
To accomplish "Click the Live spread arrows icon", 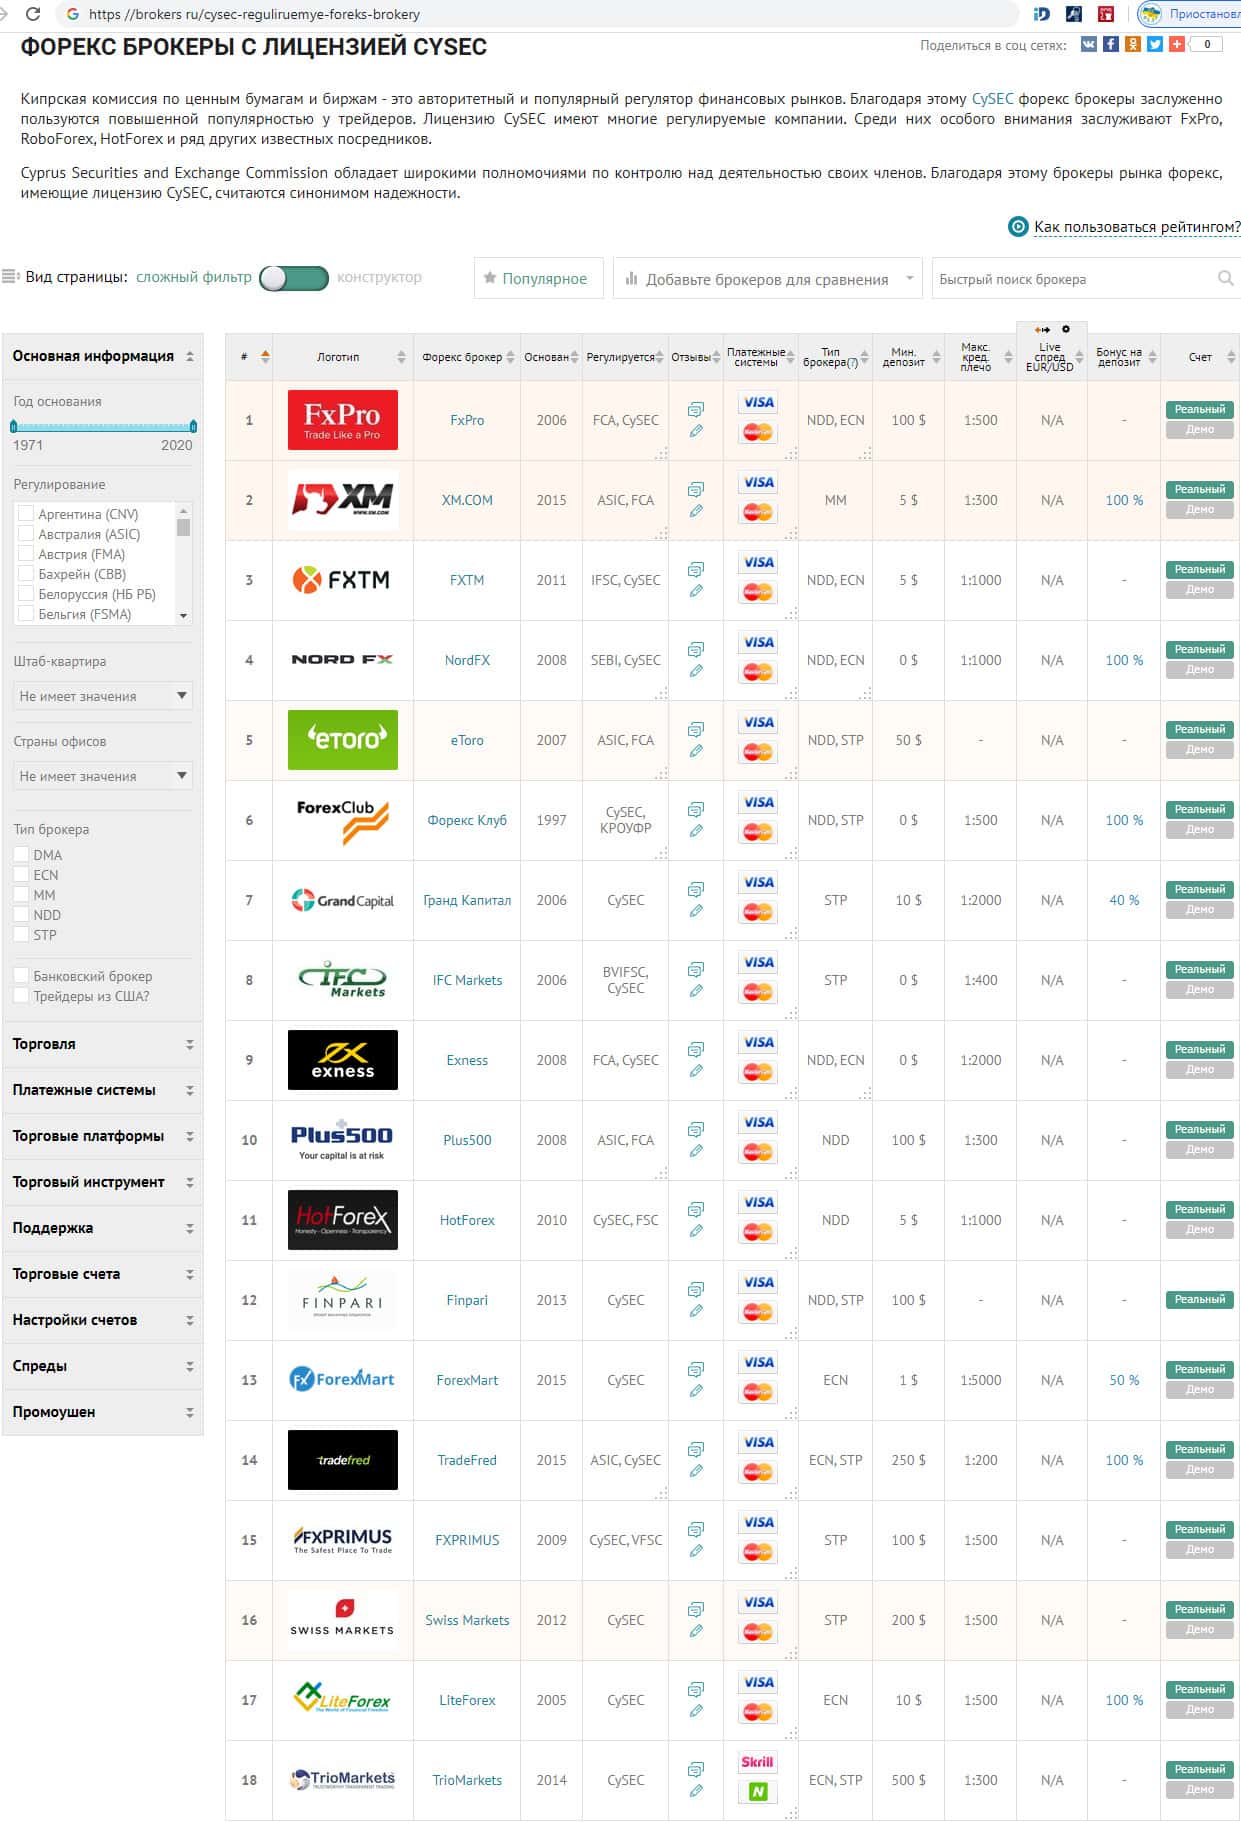I will click(x=1042, y=329).
